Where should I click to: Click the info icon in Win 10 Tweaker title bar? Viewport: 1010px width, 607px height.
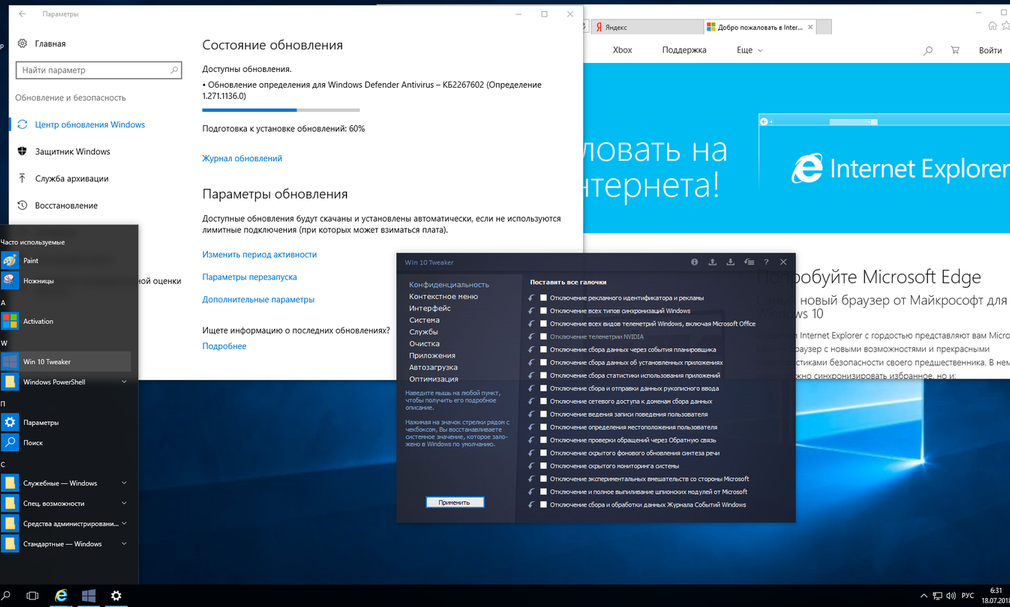point(694,262)
